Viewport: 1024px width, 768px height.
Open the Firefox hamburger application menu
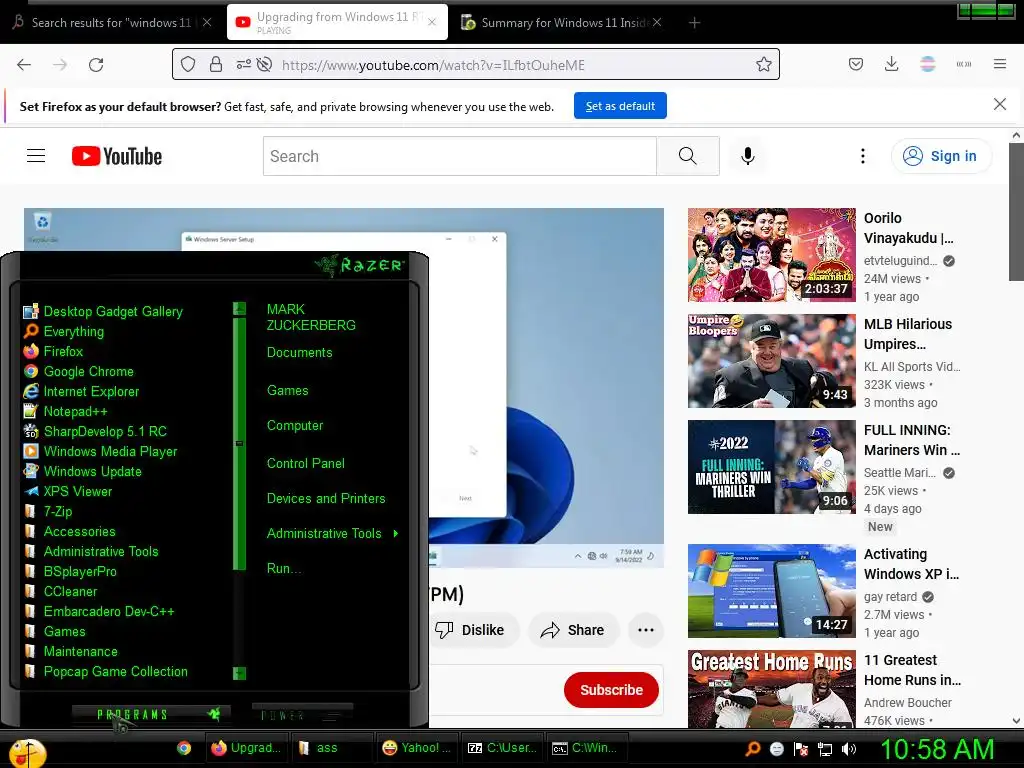click(999, 64)
